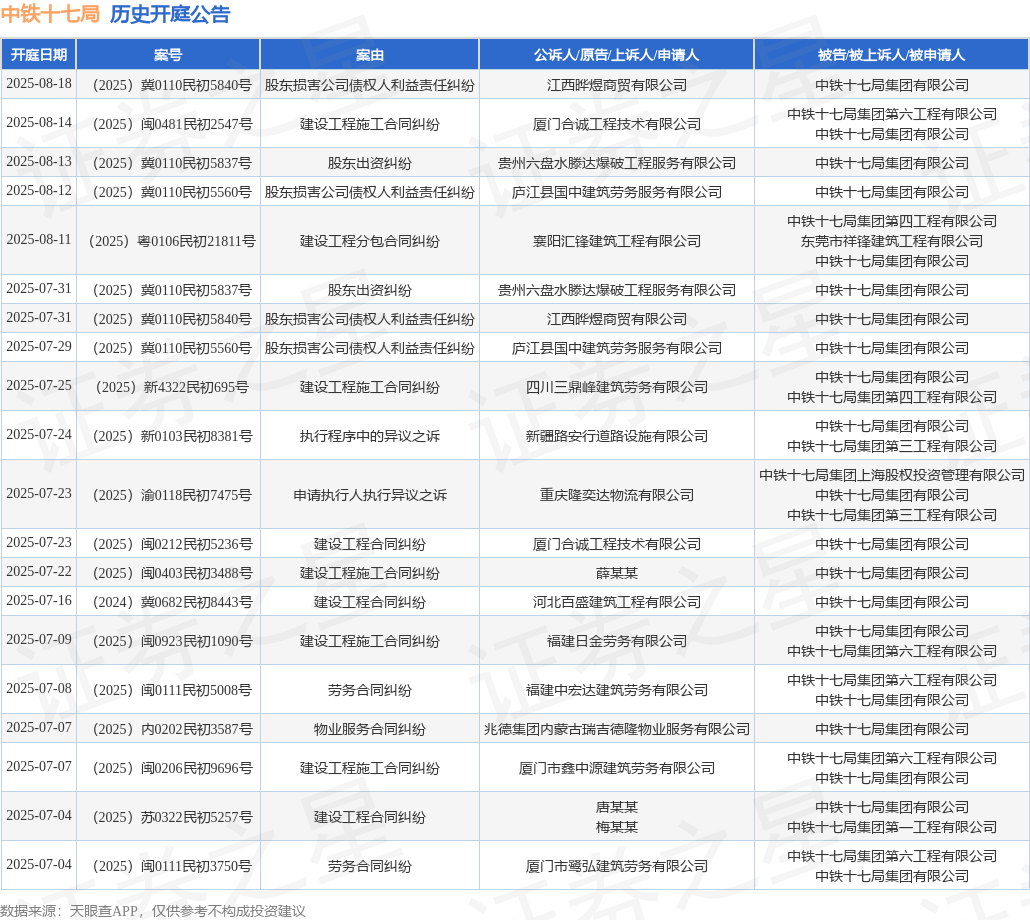
Task: Select the 案号 column header
Action: point(168,55)
